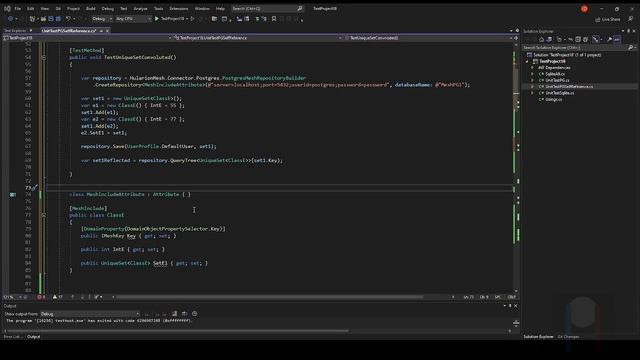Click the Open File toolbar icon
Screen dimensions: 640x360
click(x=43, y=19)
